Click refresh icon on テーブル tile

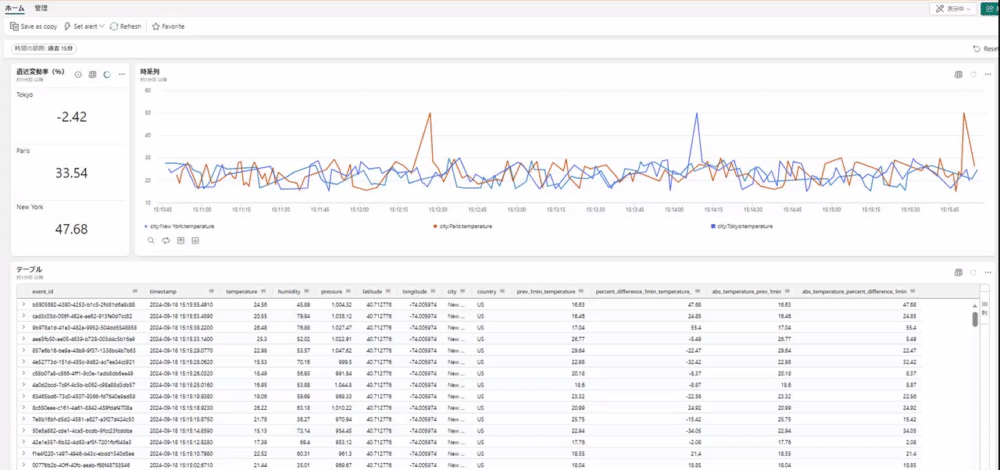pyautogui.click(x=973, y=272)
